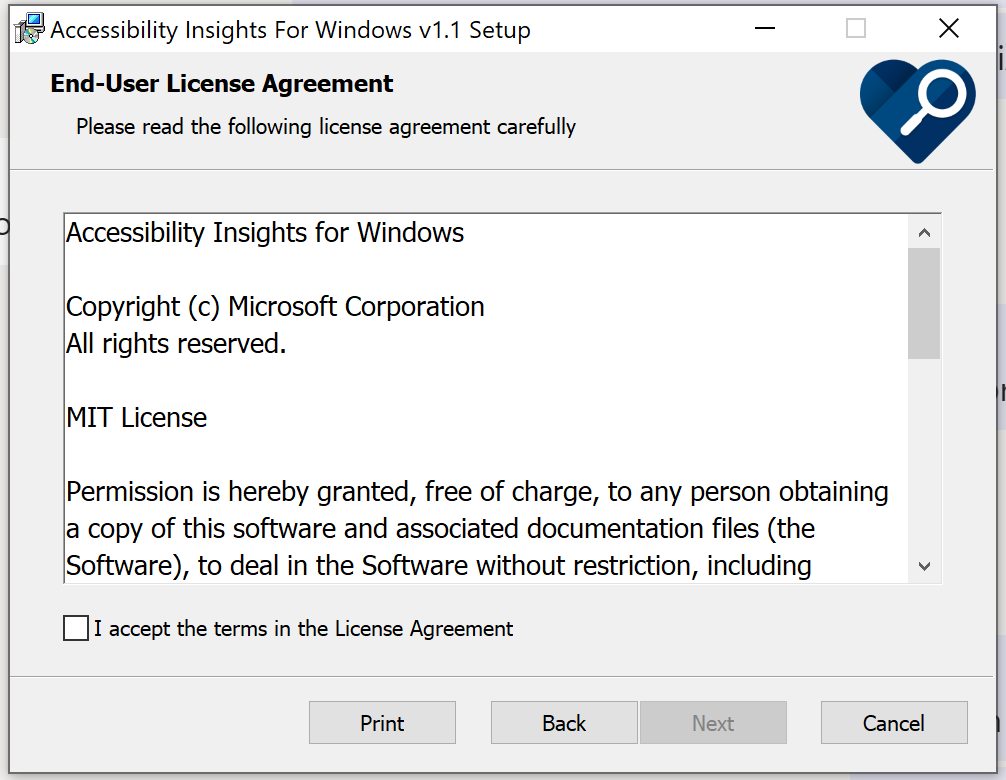Click the "Please read the following" subtitle
This screenshot has height=780, width=1006.
[x=326, y=127]
